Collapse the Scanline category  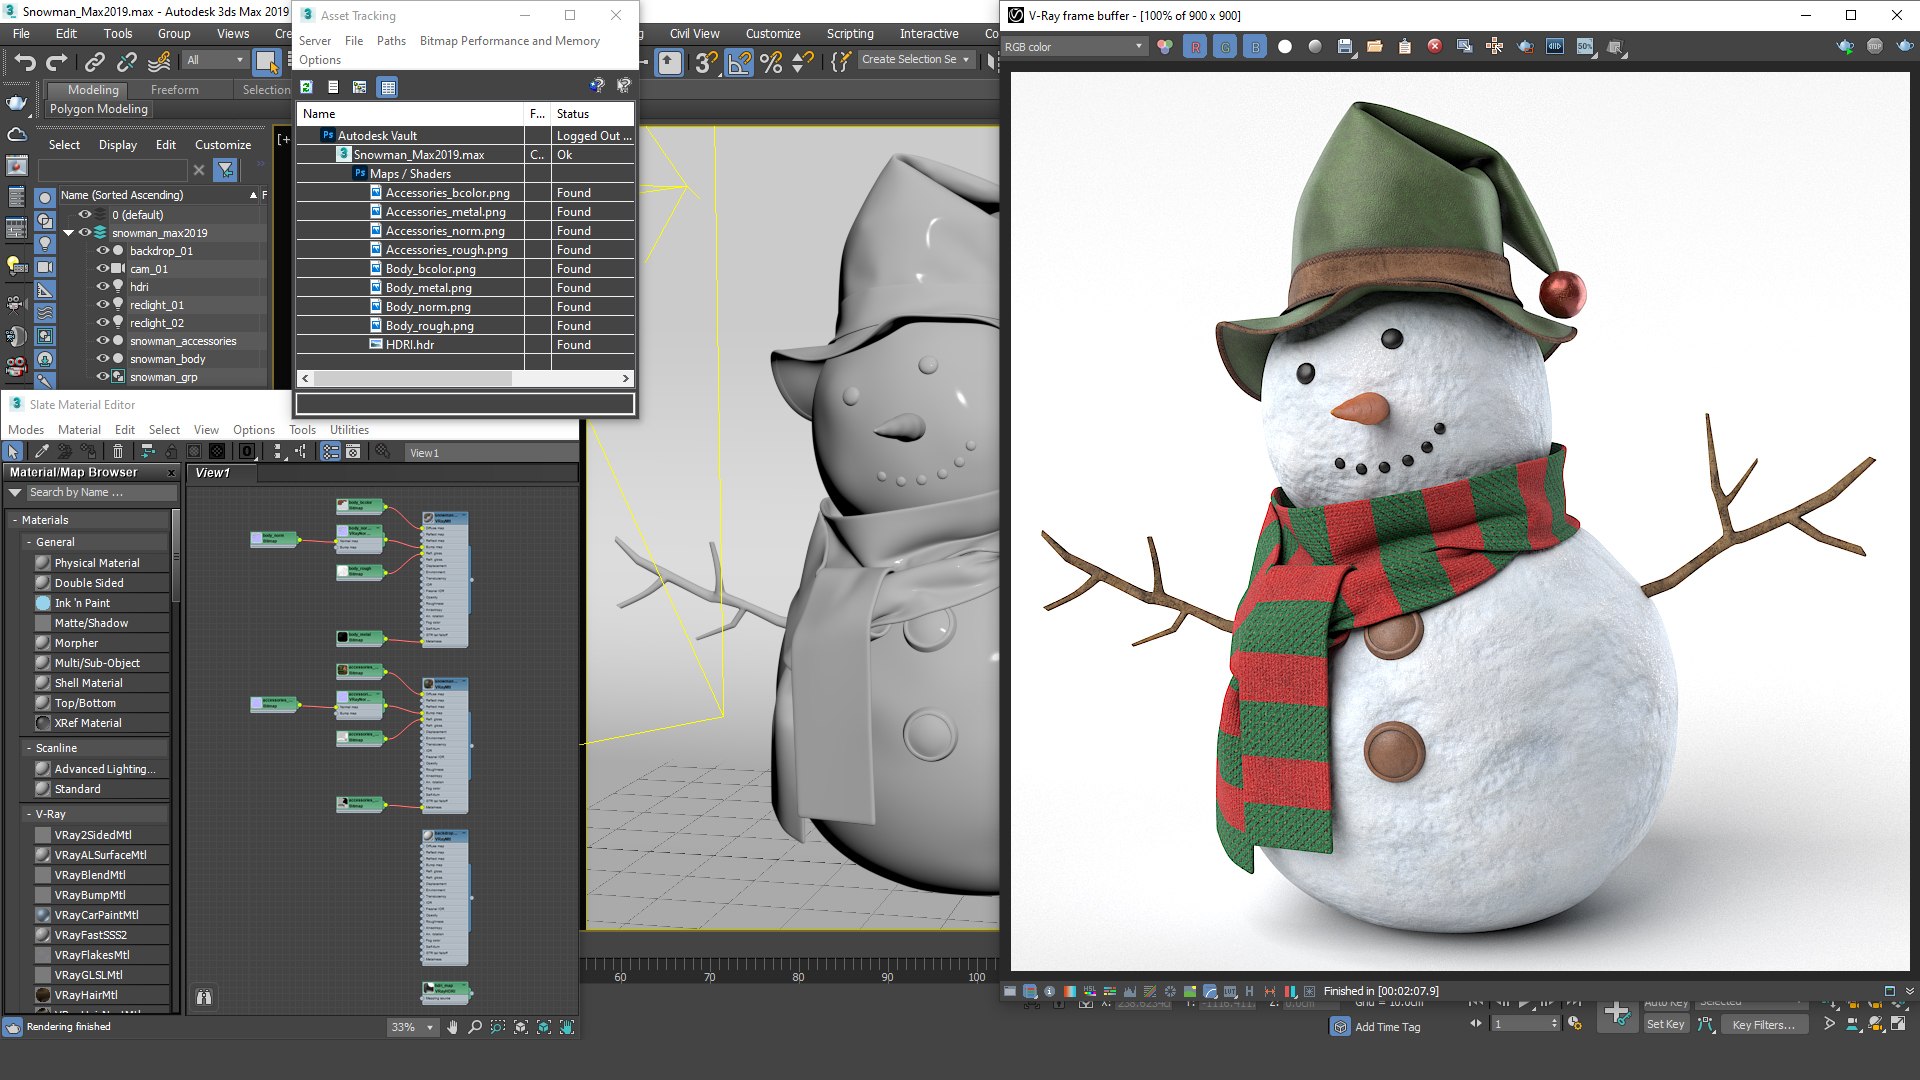(x=28, y=748)
